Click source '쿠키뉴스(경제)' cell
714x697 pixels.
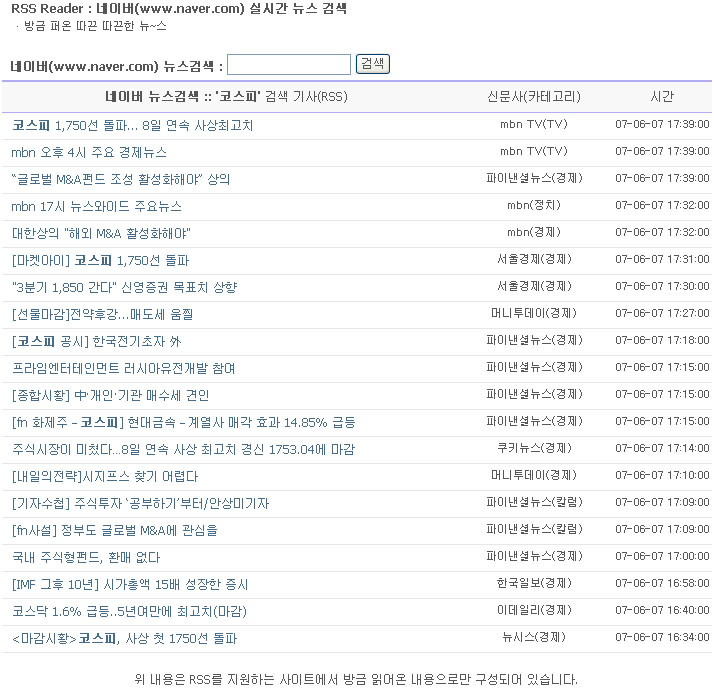coord(534,448)
